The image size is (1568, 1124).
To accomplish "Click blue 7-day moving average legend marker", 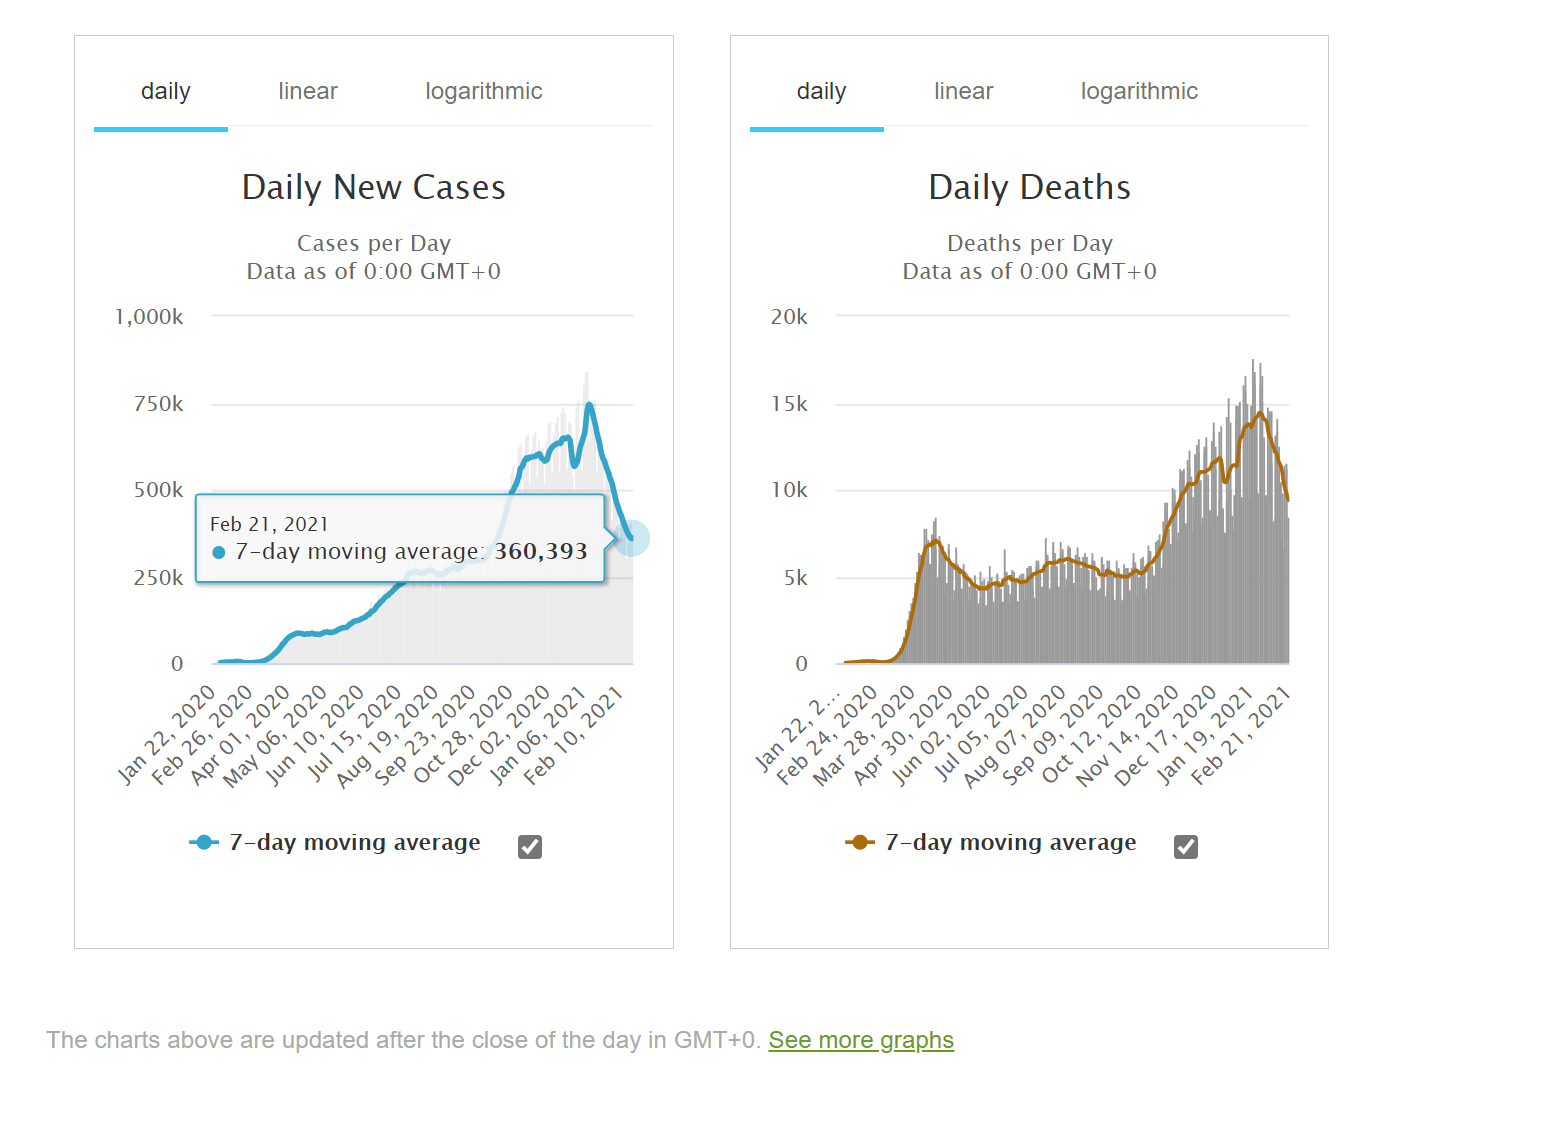I will (x=204, y=843).
